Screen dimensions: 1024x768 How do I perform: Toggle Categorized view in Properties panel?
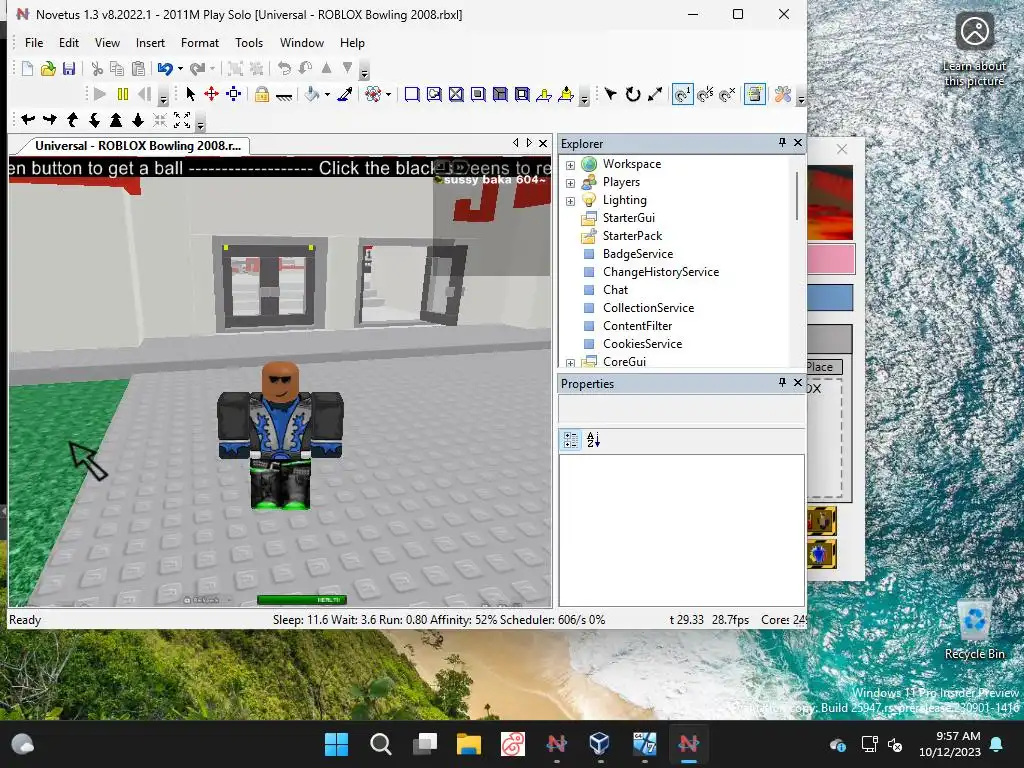pyautogui.click(x=570, y=440)
